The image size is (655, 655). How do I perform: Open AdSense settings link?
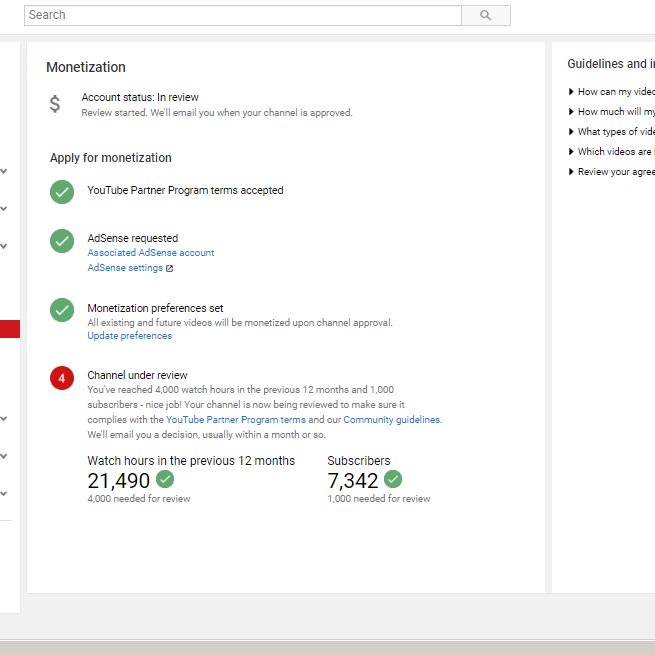(125, 268)
